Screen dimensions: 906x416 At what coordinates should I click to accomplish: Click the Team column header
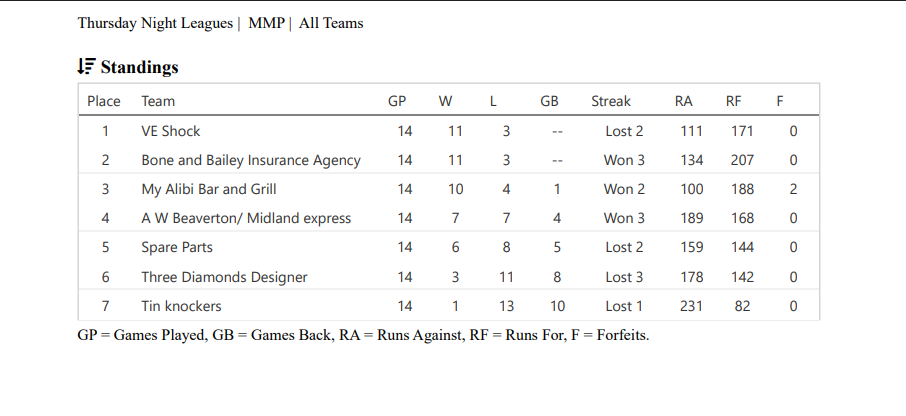tap(158, 101)
